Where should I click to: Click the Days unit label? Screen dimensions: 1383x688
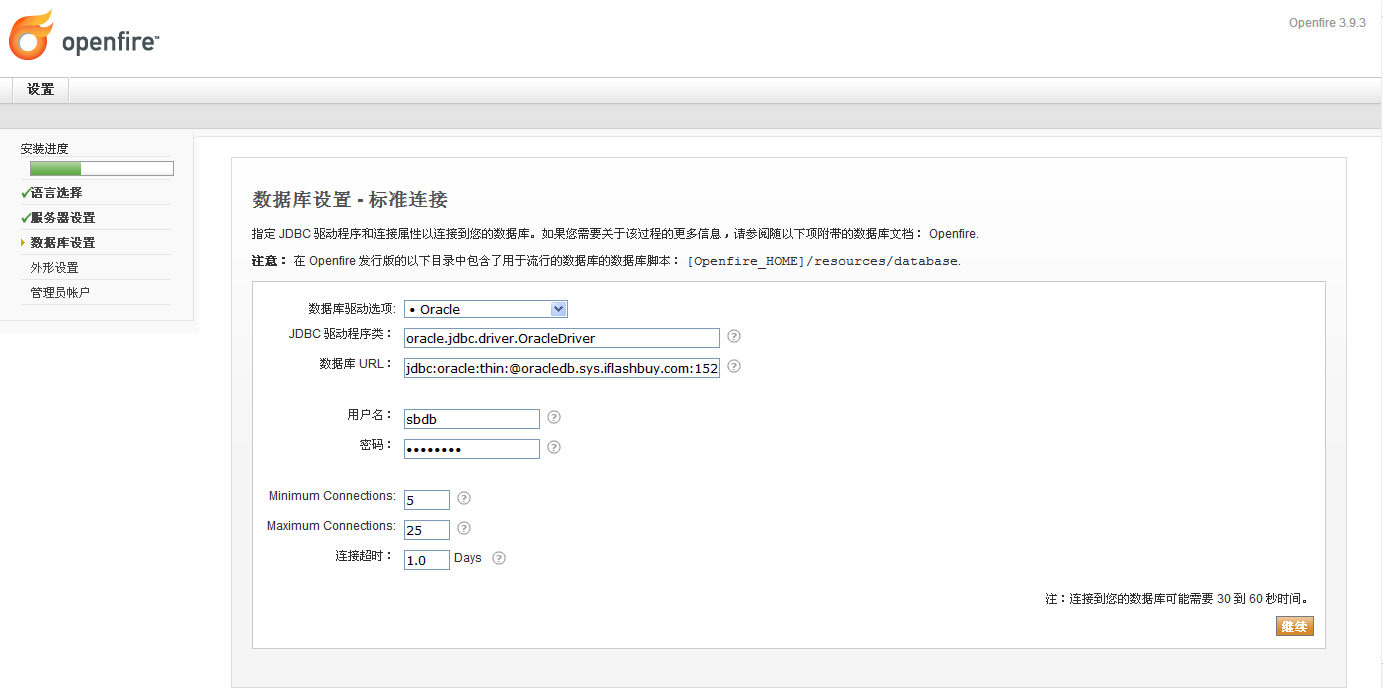(x=468, y=558)
